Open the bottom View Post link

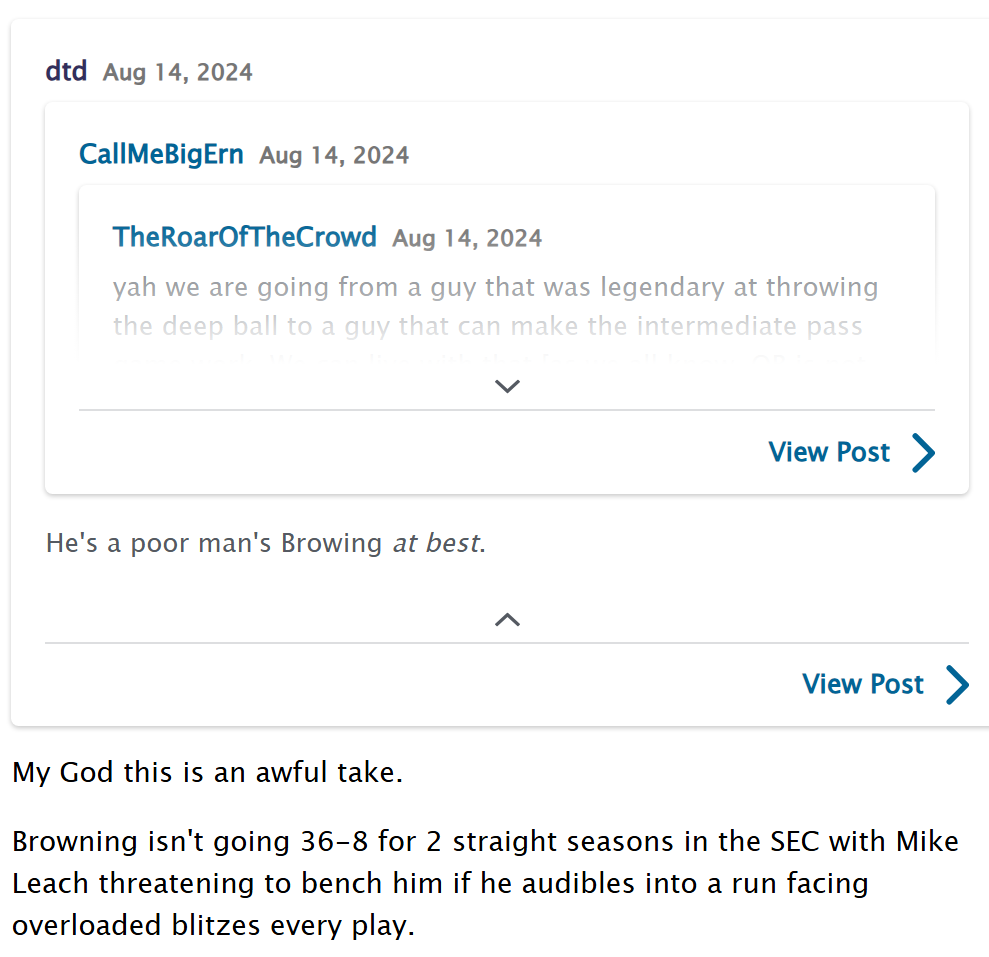coord(862,685)
